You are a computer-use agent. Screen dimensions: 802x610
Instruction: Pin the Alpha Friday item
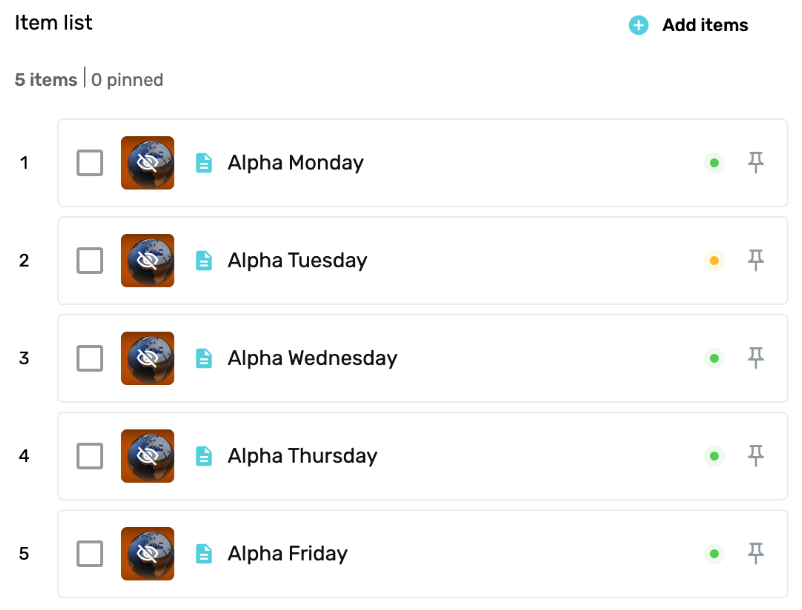coord(755,553)
